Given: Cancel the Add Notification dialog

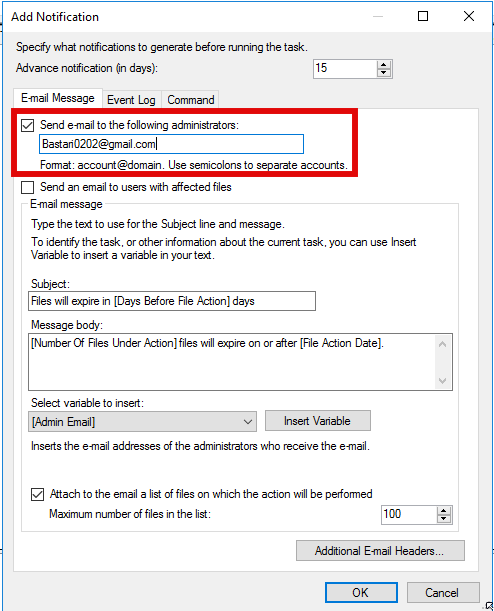Looking at the screenshot, I should 443,593.
